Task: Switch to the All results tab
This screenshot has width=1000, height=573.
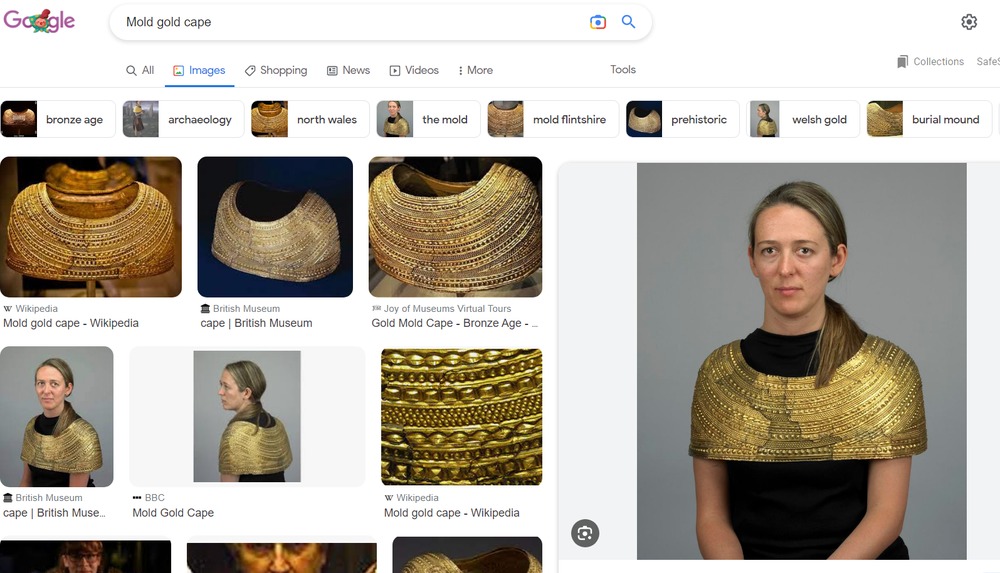Action: click(x=140, y=70)
